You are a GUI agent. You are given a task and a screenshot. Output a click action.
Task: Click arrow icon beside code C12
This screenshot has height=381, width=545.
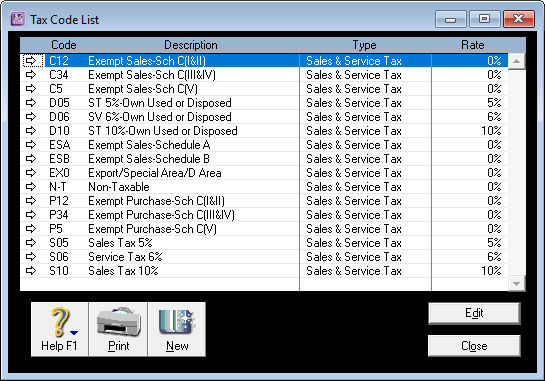point(31,61)
